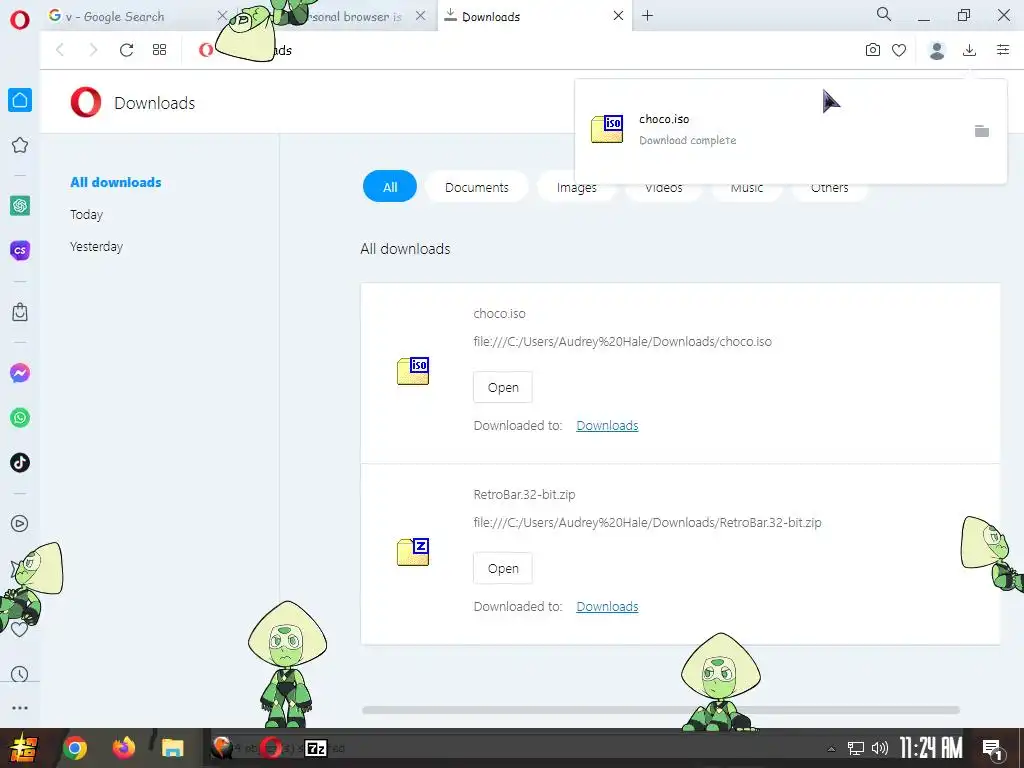The height and width of the screenshot is (768, 1024).
Task: Open the notification center icon
Action: [993, 749]
